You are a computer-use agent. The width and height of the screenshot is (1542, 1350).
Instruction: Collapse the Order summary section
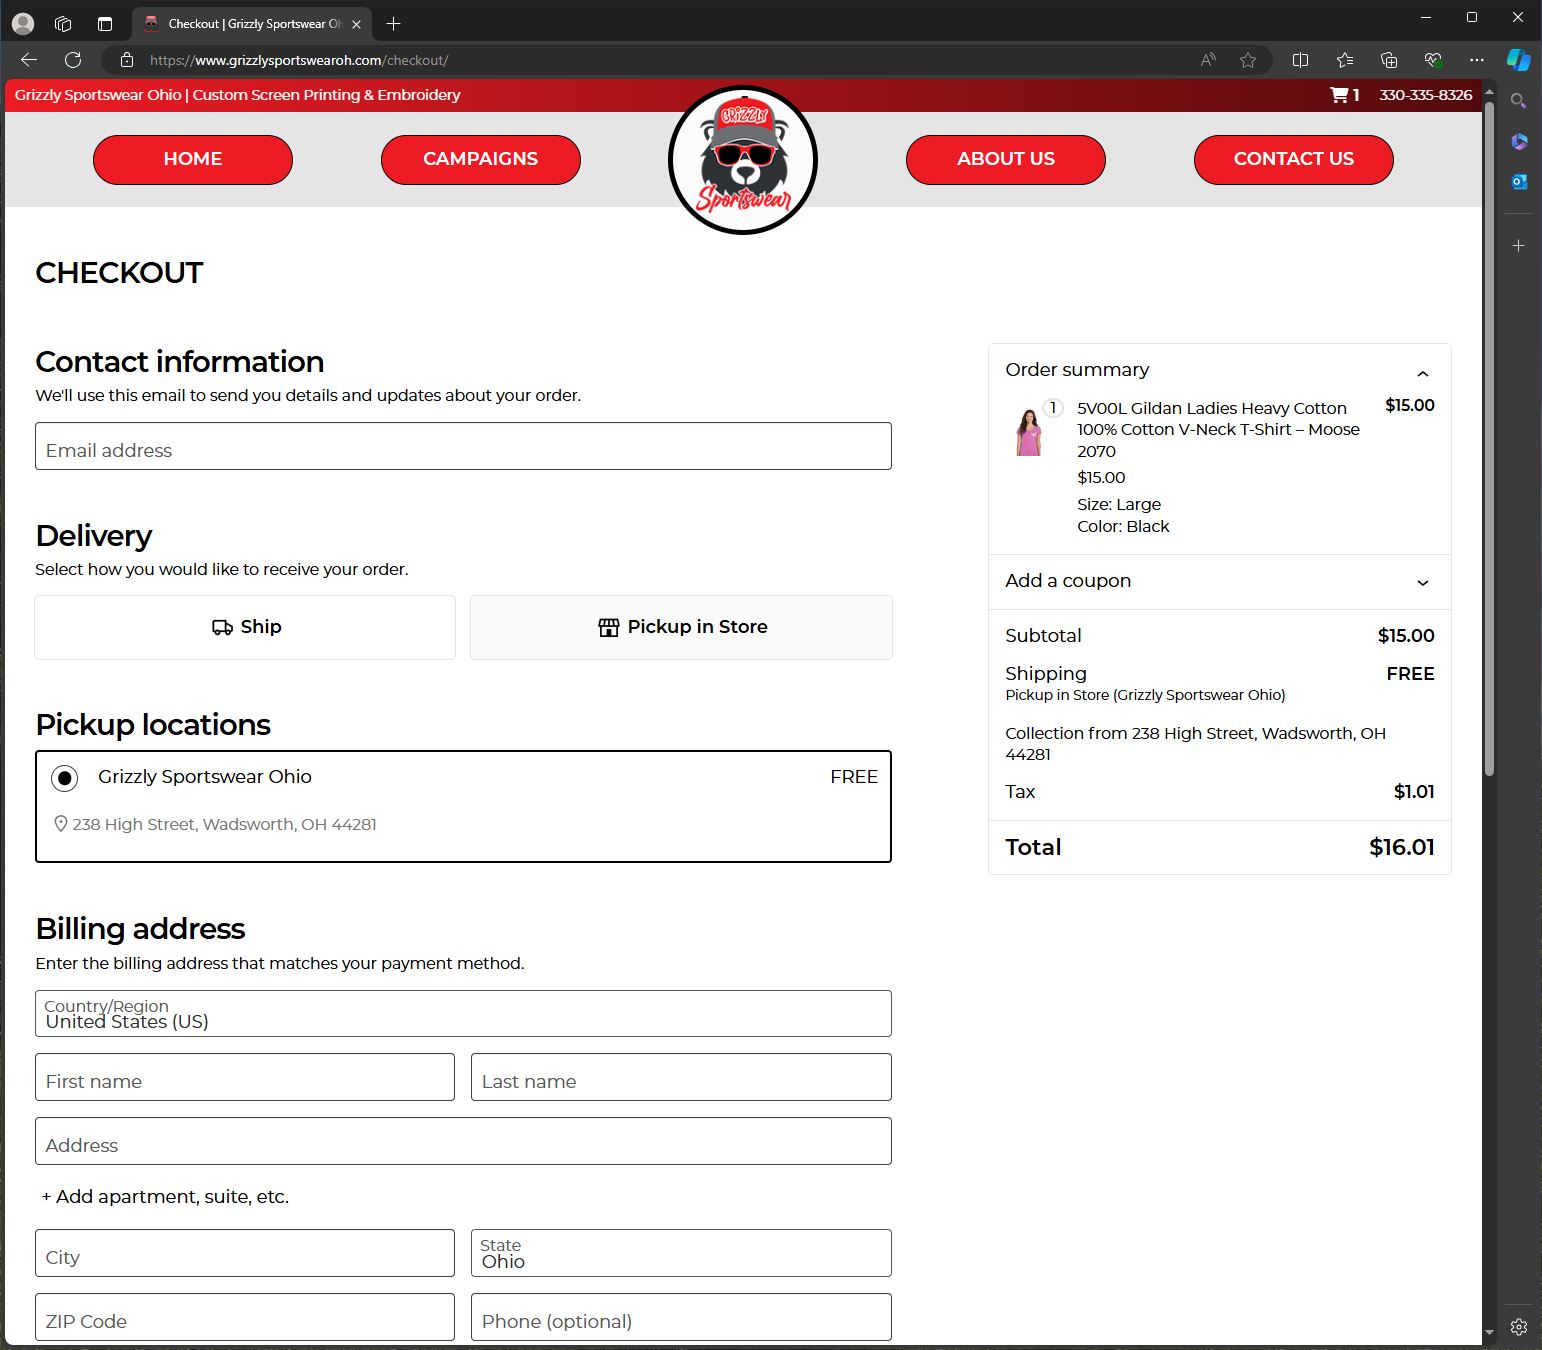(x=1422, y=373)
